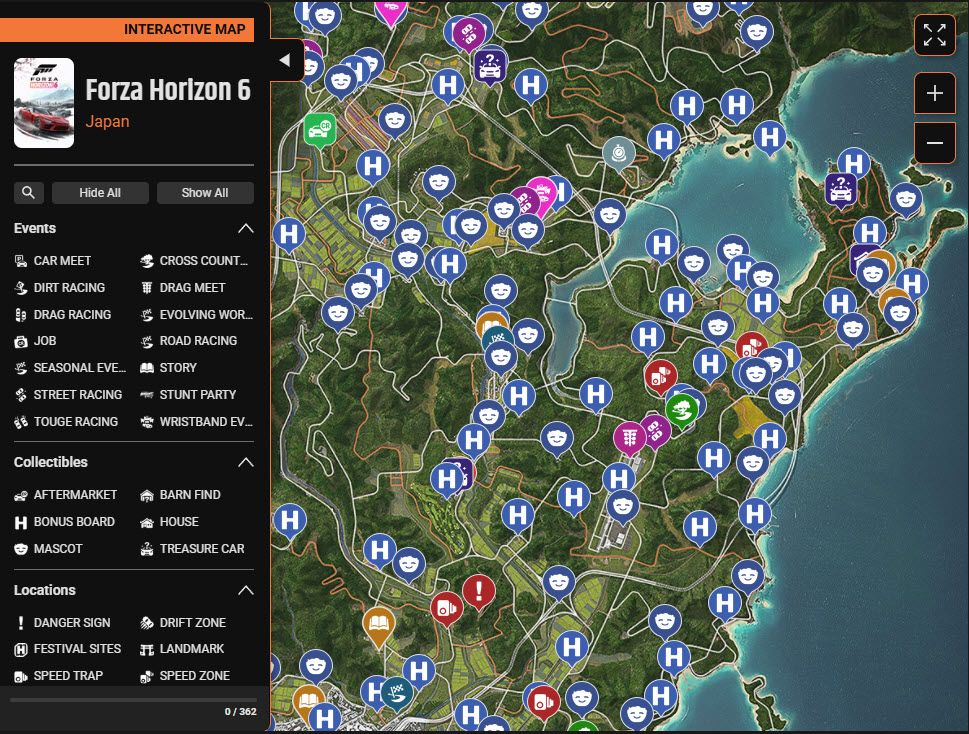Toggle Story markers

point(169,368)
